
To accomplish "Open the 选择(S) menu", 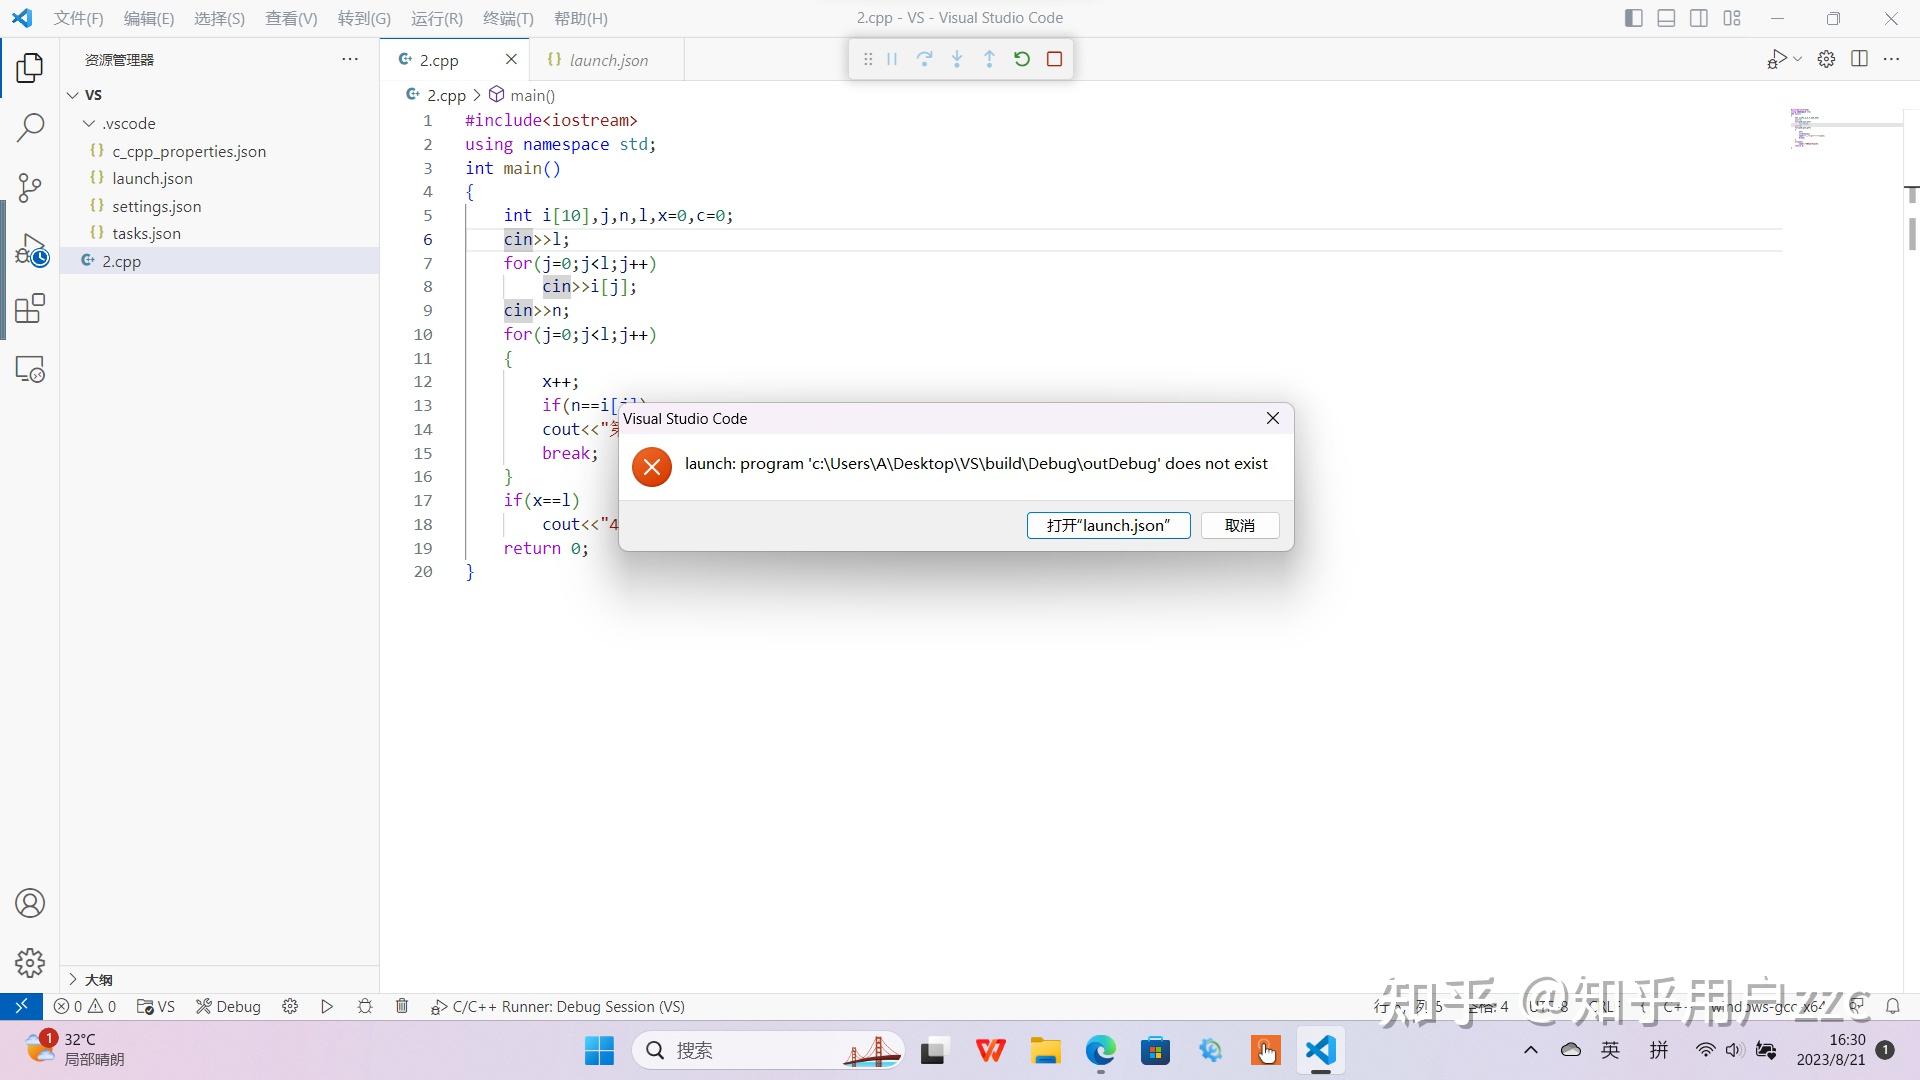I will point(219,18).
